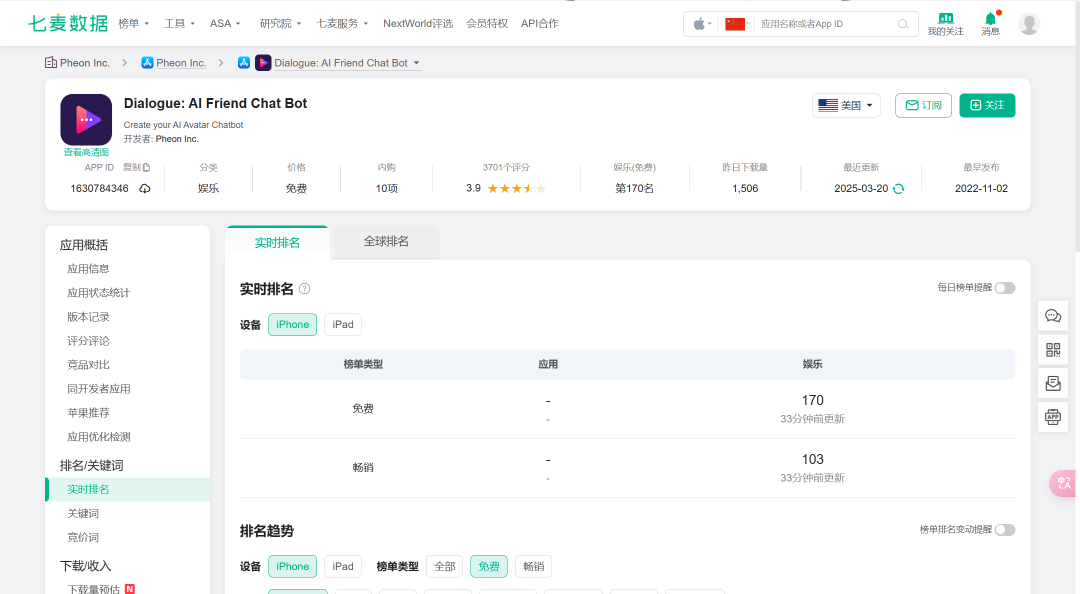Open 应用状态统计 in sidebar
Viewport: 1080px width, 594px height.
tap(98, 293)
